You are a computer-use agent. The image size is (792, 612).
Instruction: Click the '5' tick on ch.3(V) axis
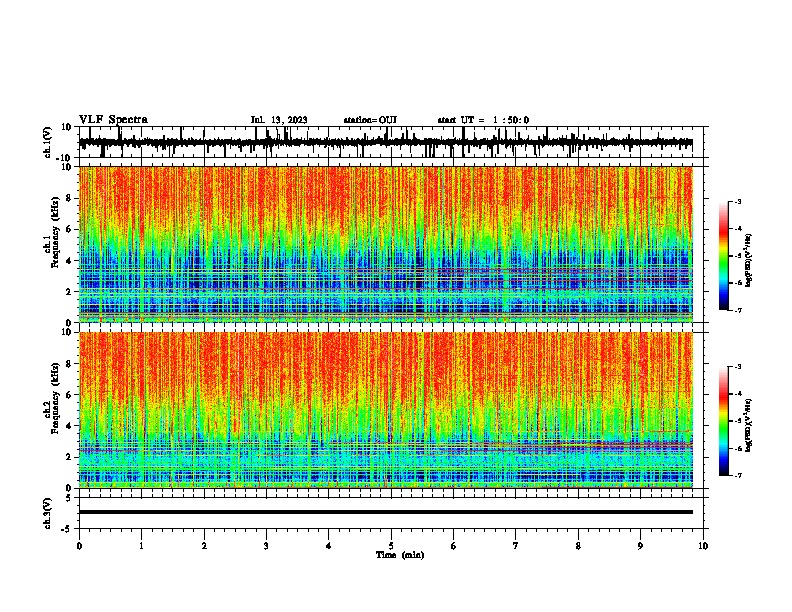tap(70, 498)
